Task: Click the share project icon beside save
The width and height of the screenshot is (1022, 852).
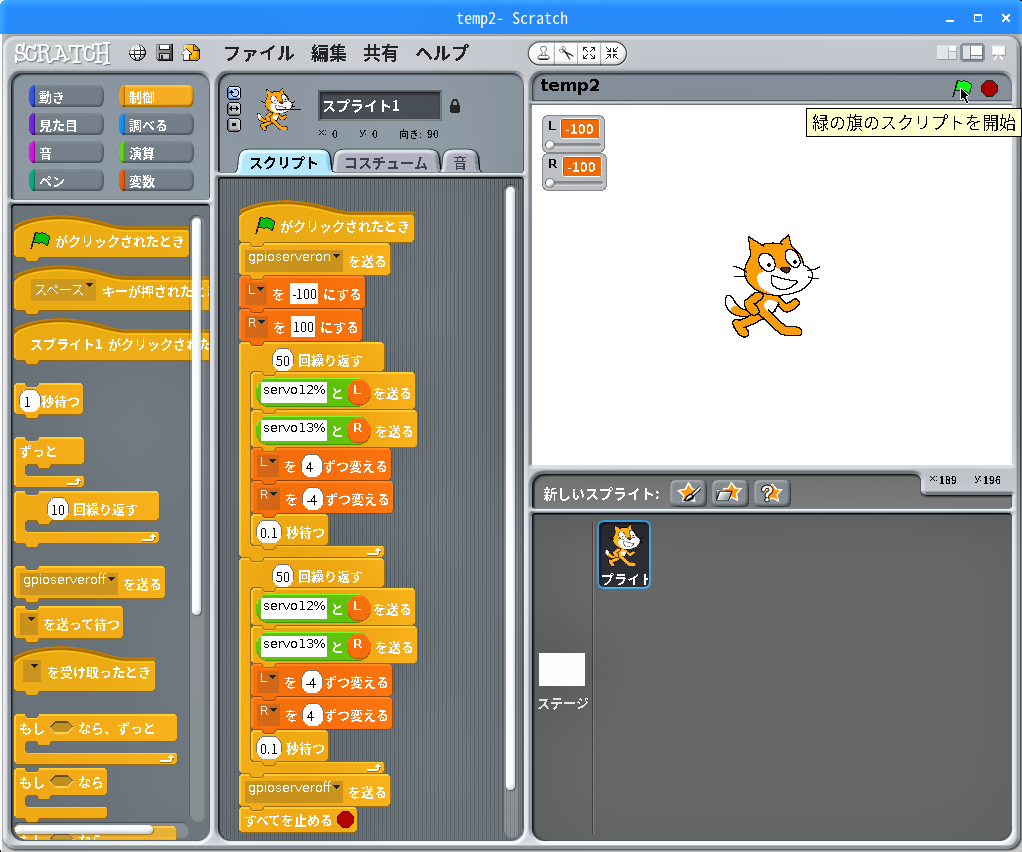Action: tap(192, 53)
